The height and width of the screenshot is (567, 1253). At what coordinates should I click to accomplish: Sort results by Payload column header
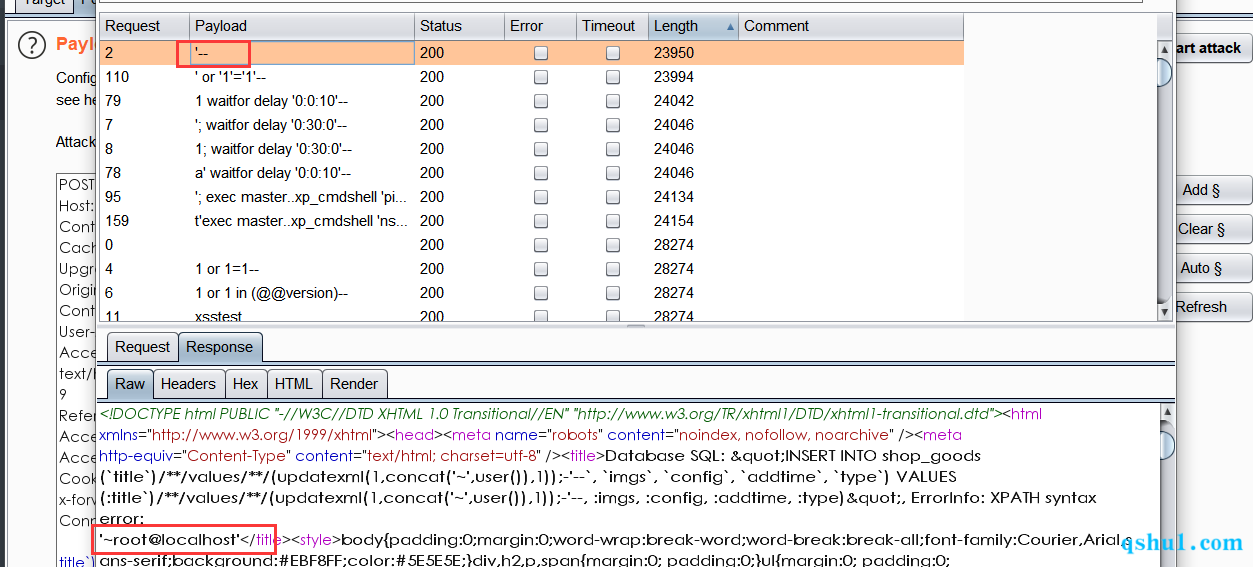click(301, 26)
